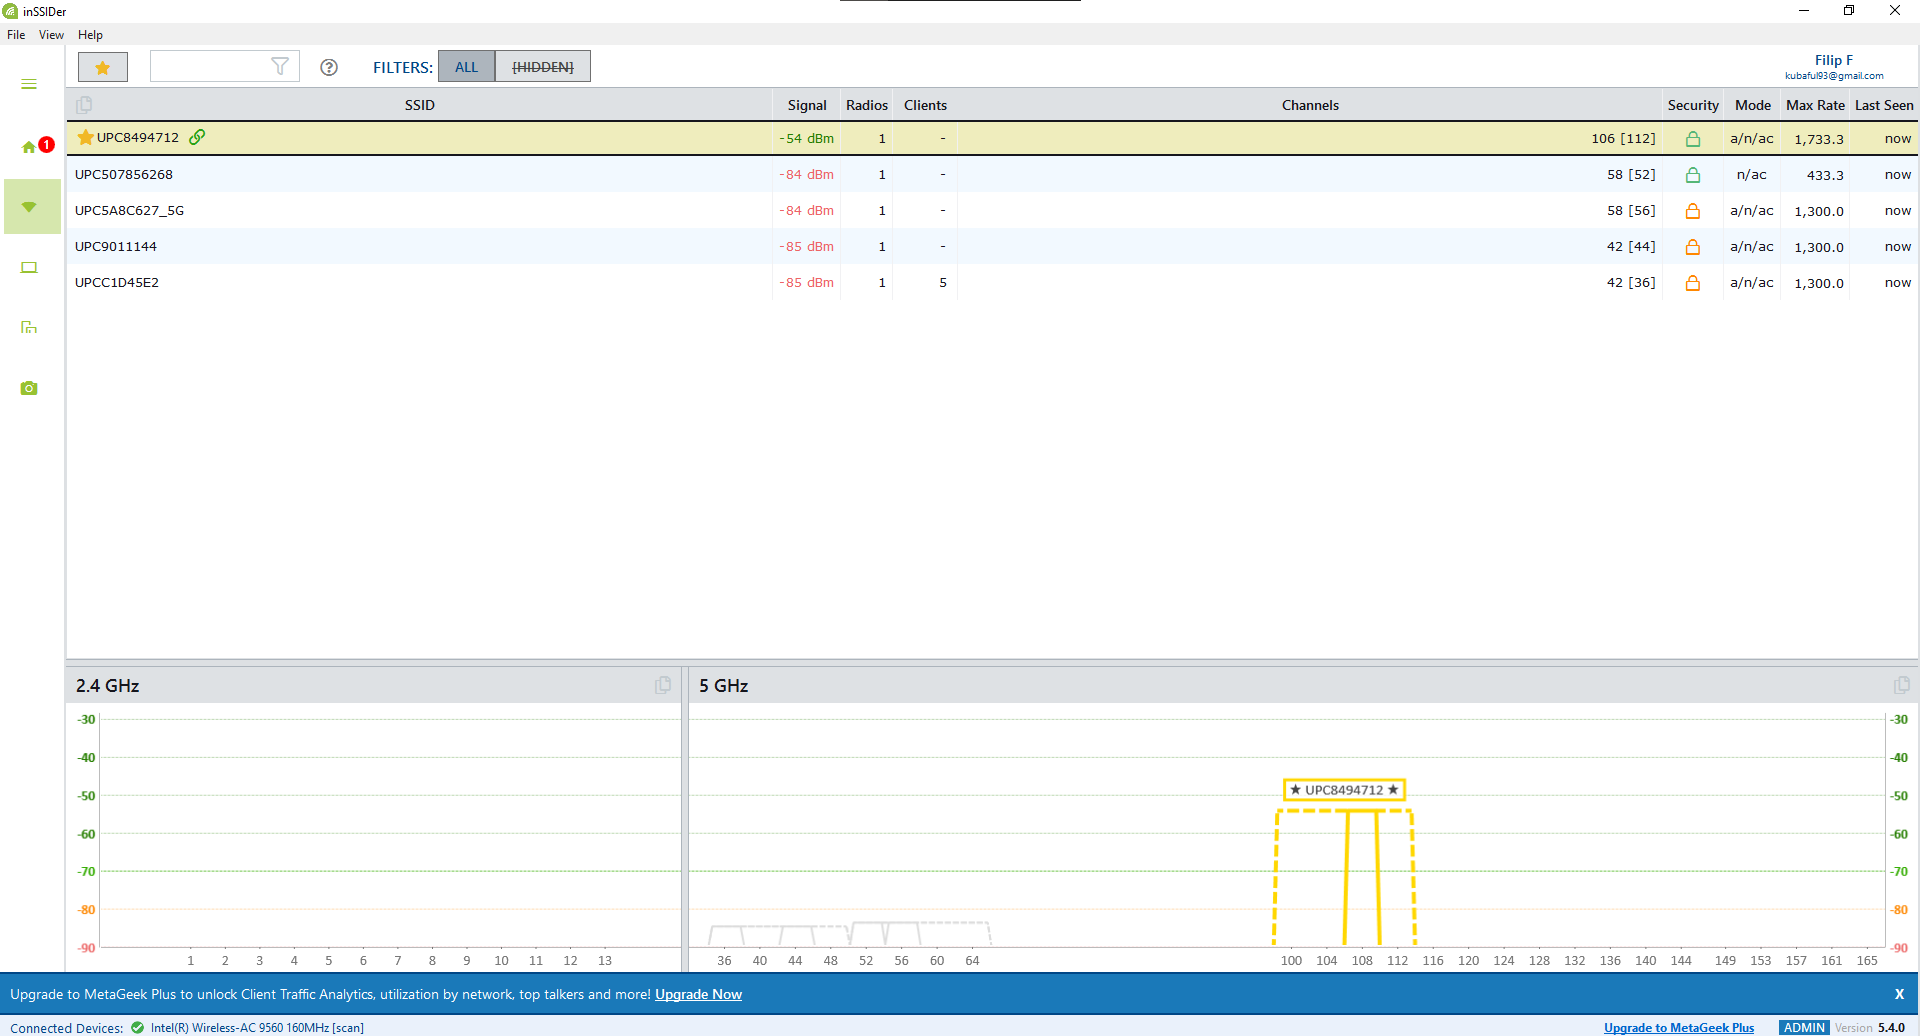
Task: Sort by Clients column header
Action: click(925, 105)
